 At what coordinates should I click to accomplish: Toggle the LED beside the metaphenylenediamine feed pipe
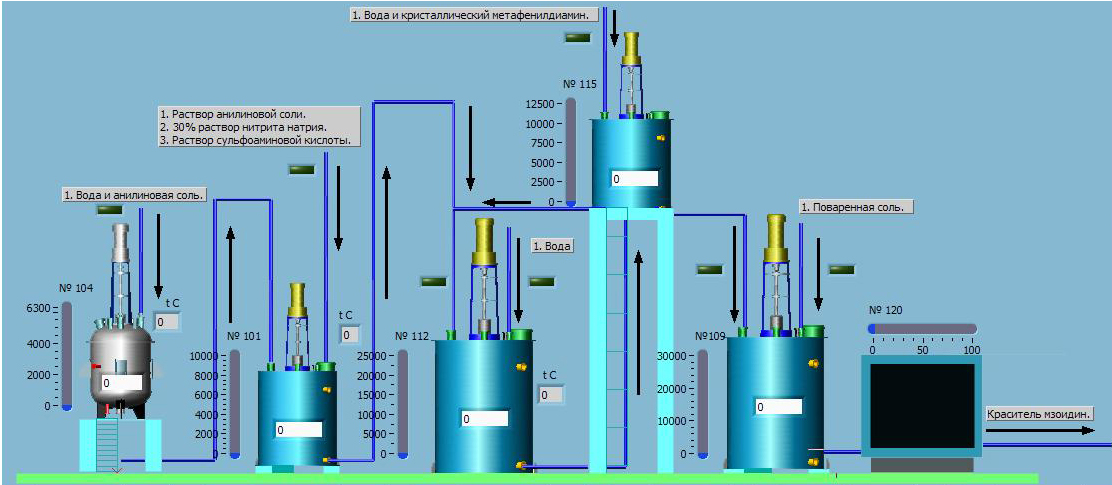tap(577, 38)
